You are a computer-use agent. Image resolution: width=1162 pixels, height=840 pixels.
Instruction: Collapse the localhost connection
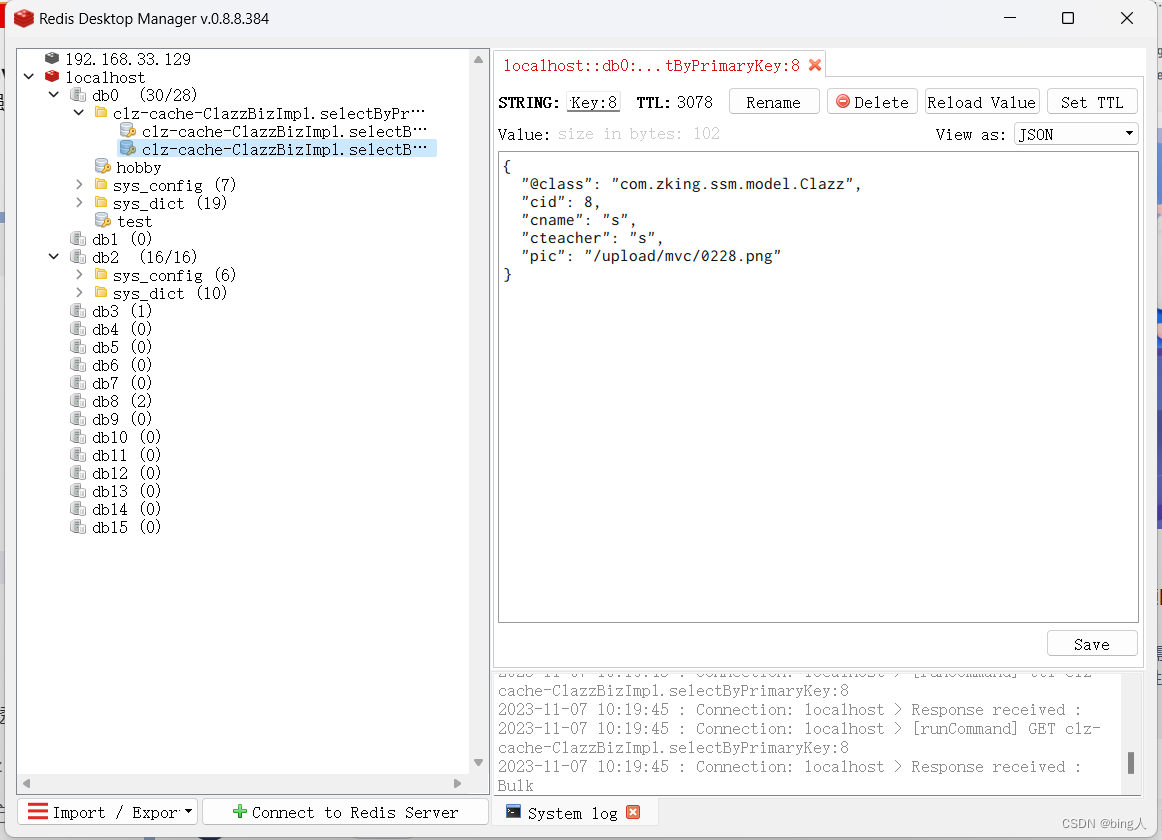coord(28,76)
